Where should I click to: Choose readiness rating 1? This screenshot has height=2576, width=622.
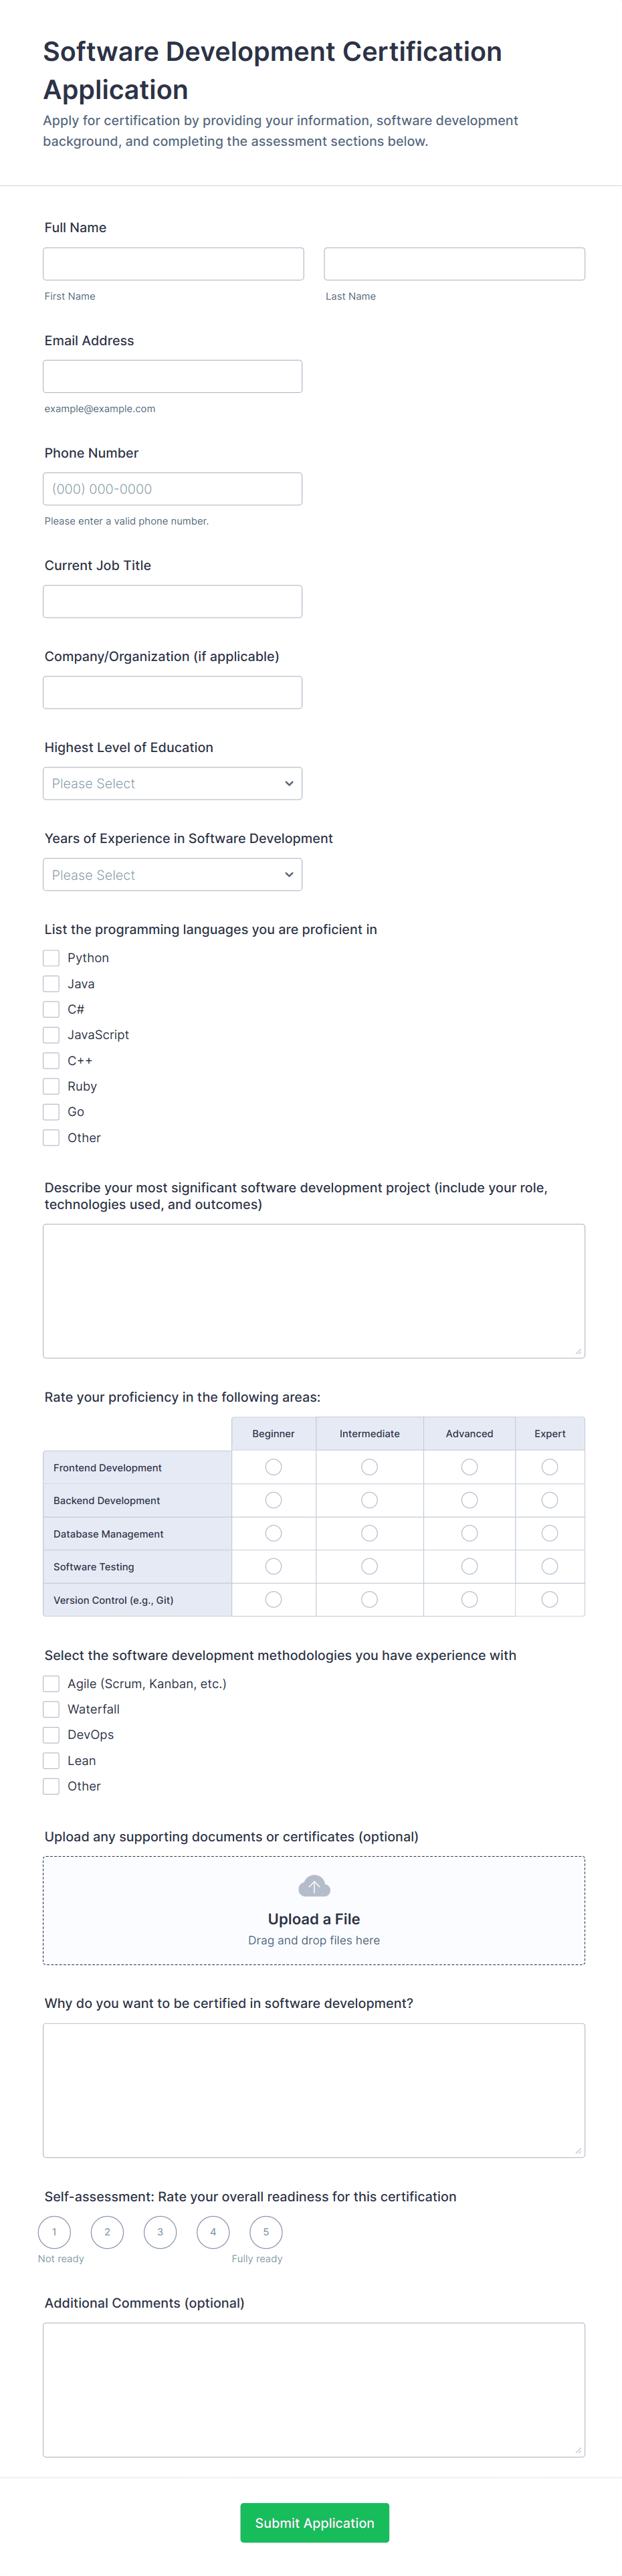tap(54, 2232)
